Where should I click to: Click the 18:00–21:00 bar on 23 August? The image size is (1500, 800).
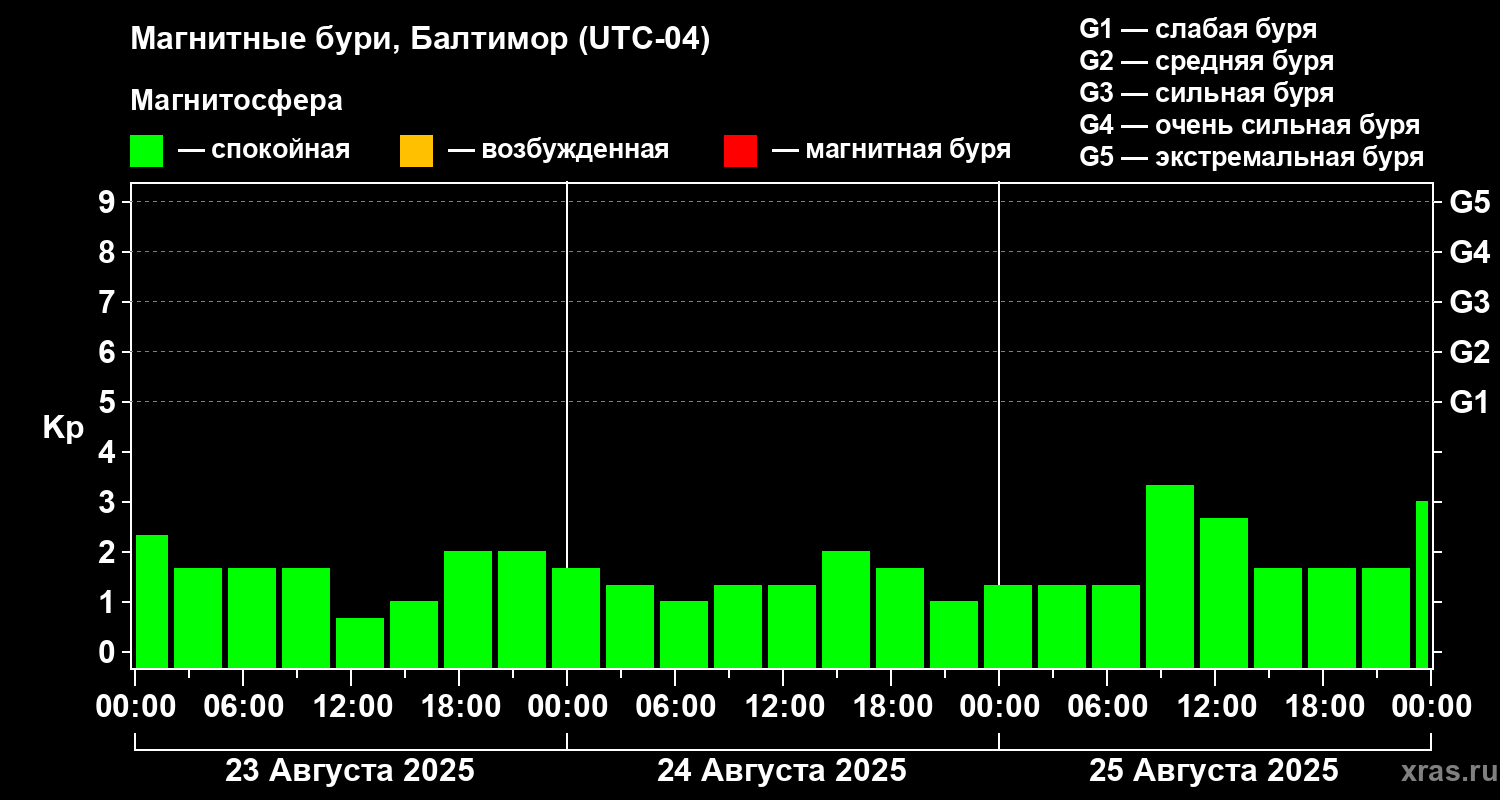(468, 609)
